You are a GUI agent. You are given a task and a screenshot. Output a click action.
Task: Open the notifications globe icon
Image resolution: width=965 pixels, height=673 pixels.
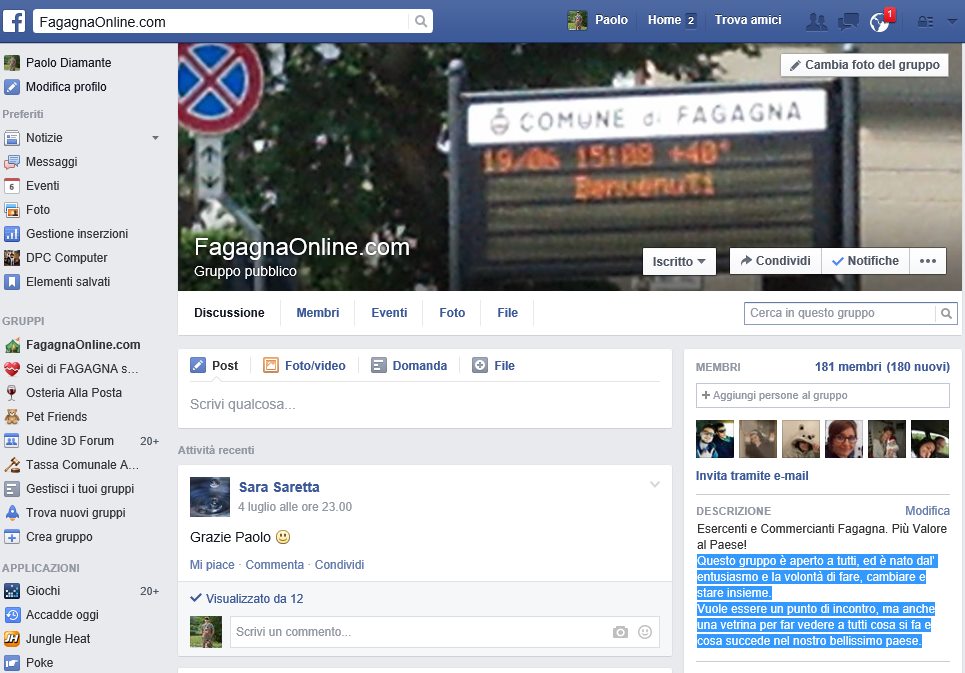(x=879, y=22)
